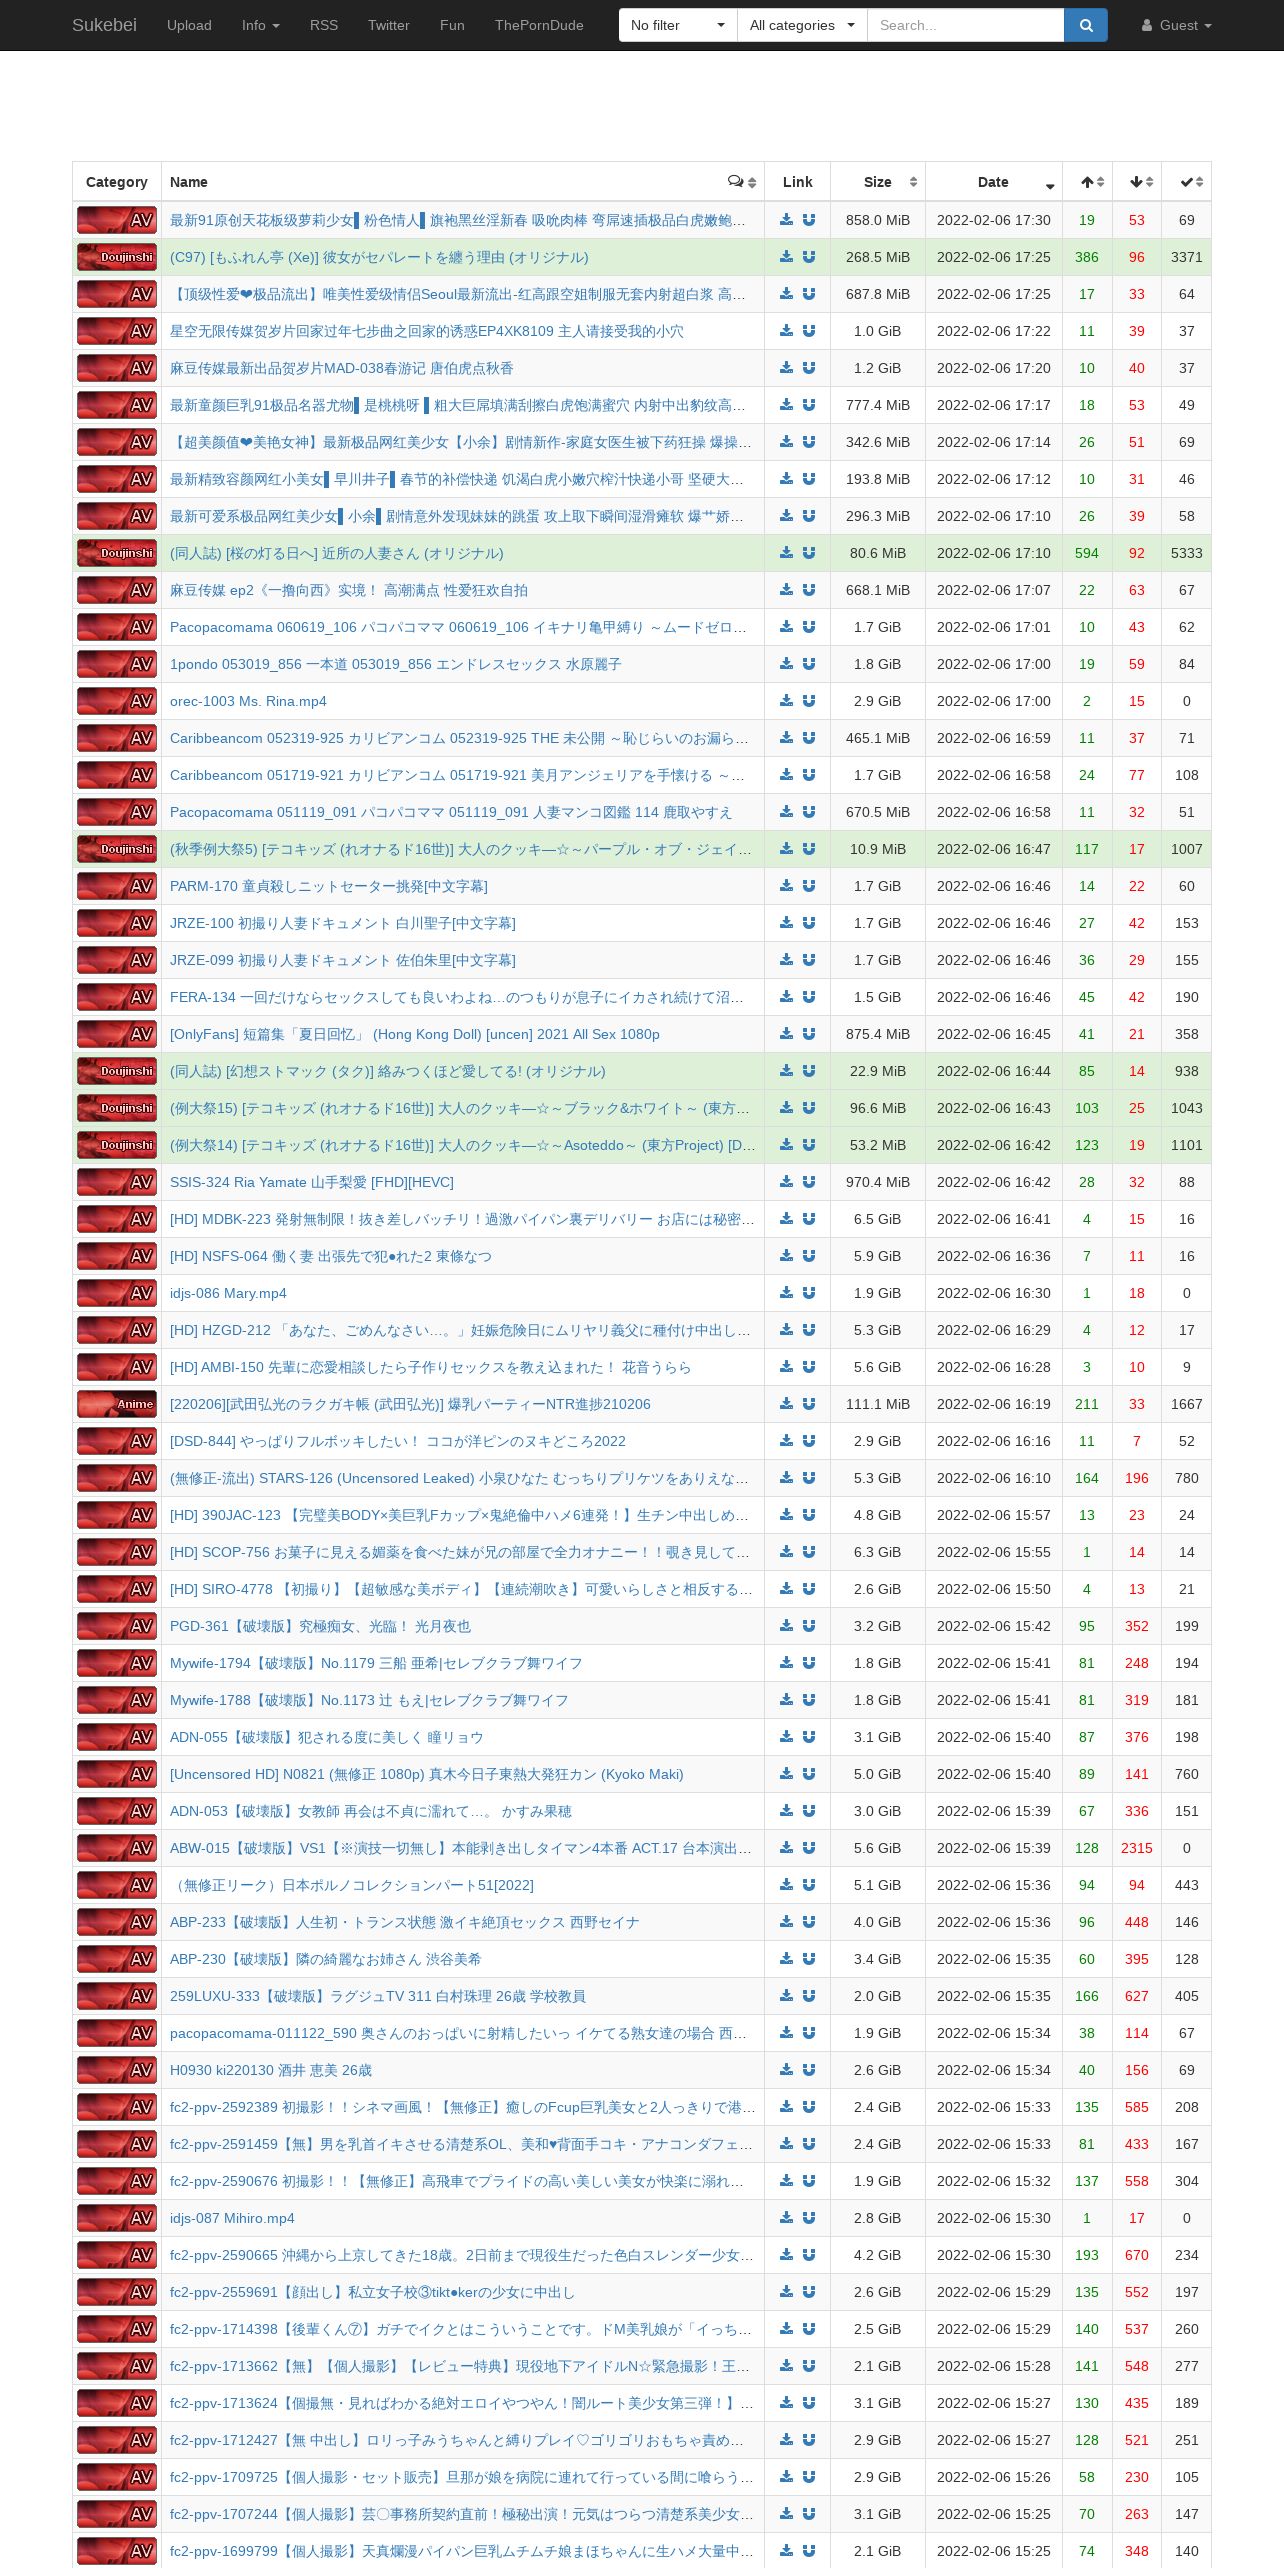
Task: Sort by leechers down-arrow column header
Action: tap(1137, 182)
